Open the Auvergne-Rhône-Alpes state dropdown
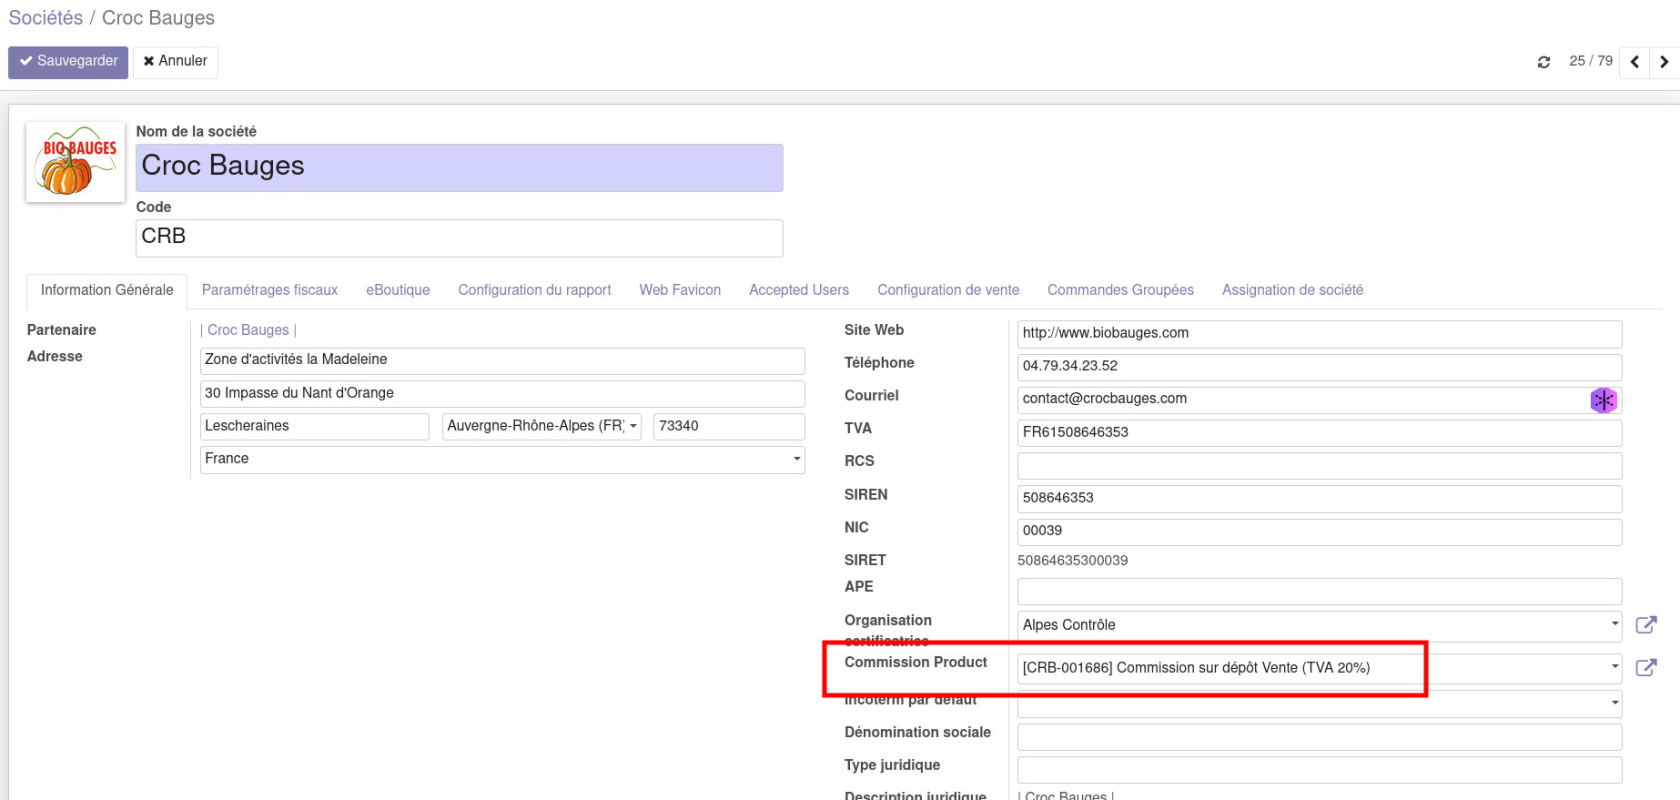1680x800 pixels. (633, 426)
